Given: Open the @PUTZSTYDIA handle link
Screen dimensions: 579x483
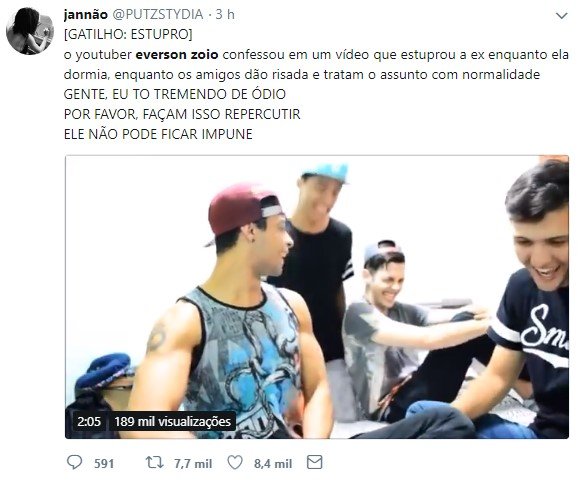Looking at the screenshot, I should click(x=157, y=14).
